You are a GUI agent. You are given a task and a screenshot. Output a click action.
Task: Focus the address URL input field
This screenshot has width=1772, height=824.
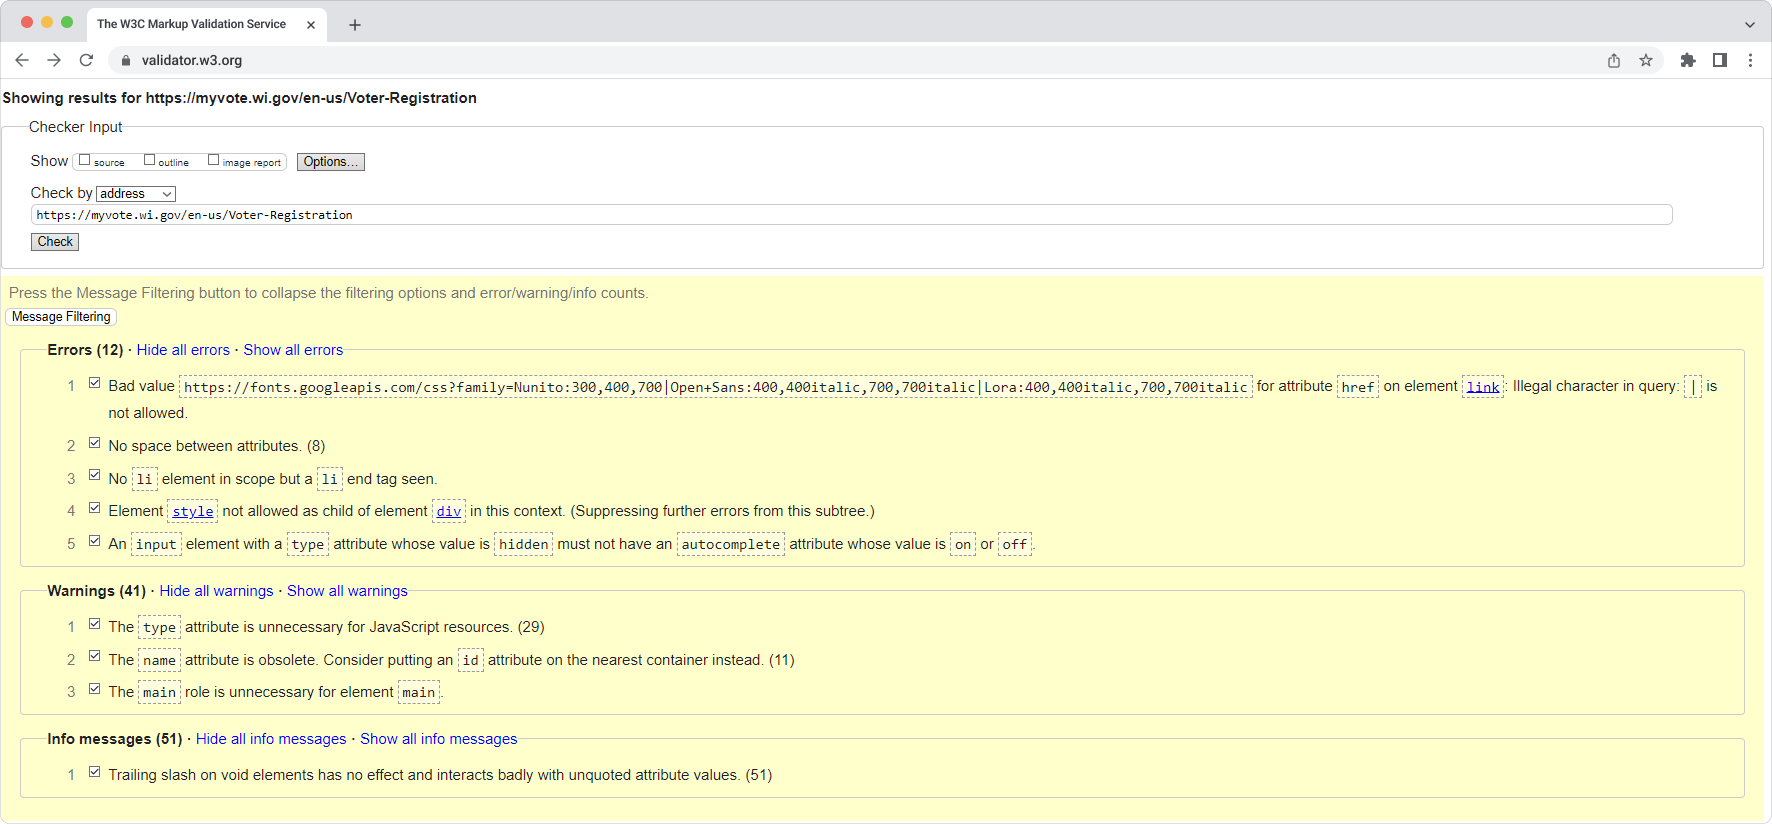pos(852,215)
